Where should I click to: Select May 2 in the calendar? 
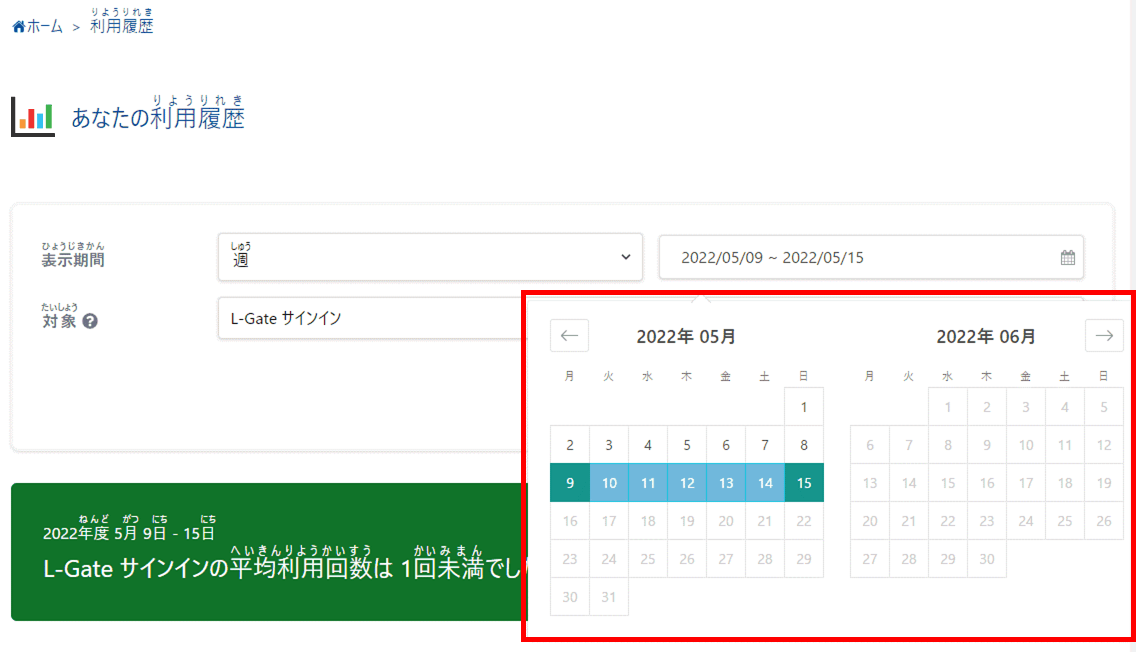(x=570, y=445)
